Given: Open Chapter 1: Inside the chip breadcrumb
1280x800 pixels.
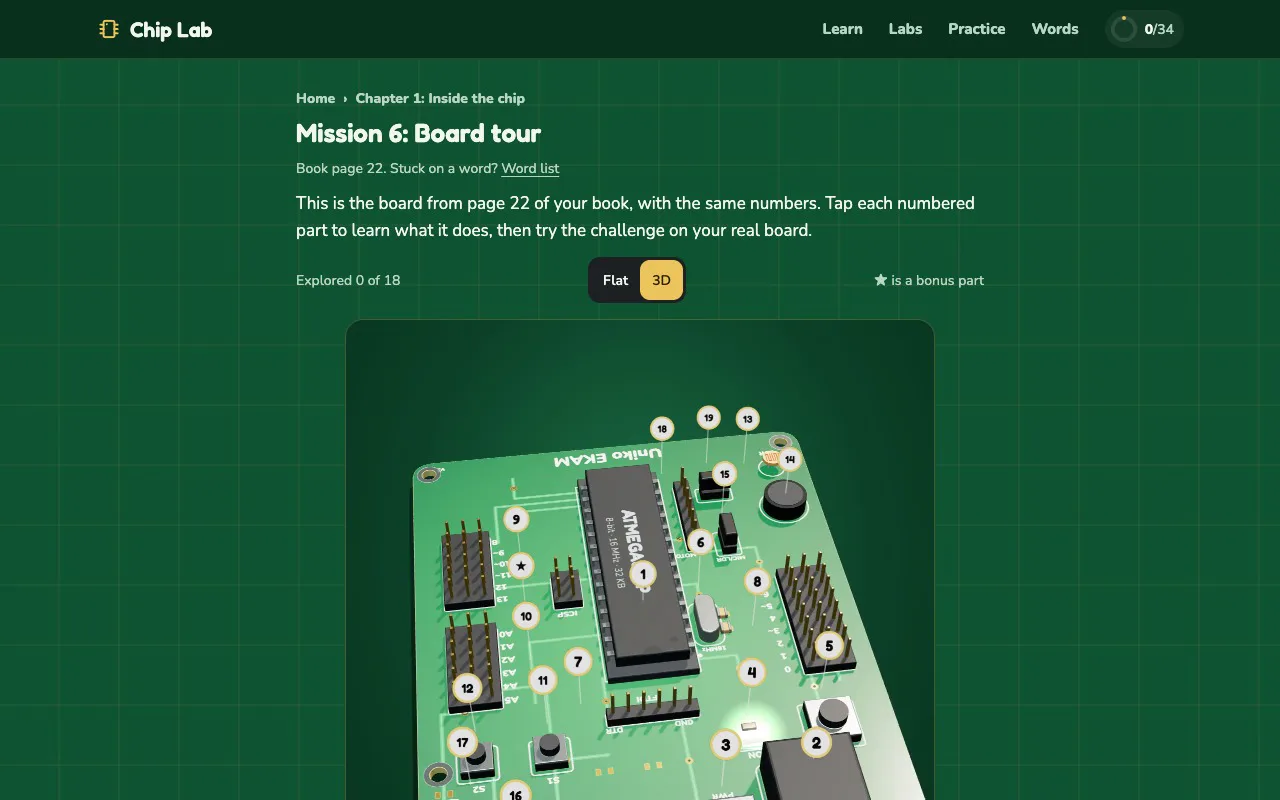Looking at the screenshot, I should [440, 98].
